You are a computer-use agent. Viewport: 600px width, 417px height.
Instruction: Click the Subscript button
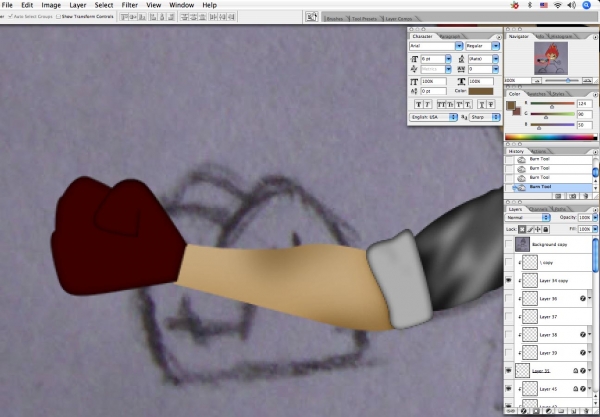(x=468, y=104)
